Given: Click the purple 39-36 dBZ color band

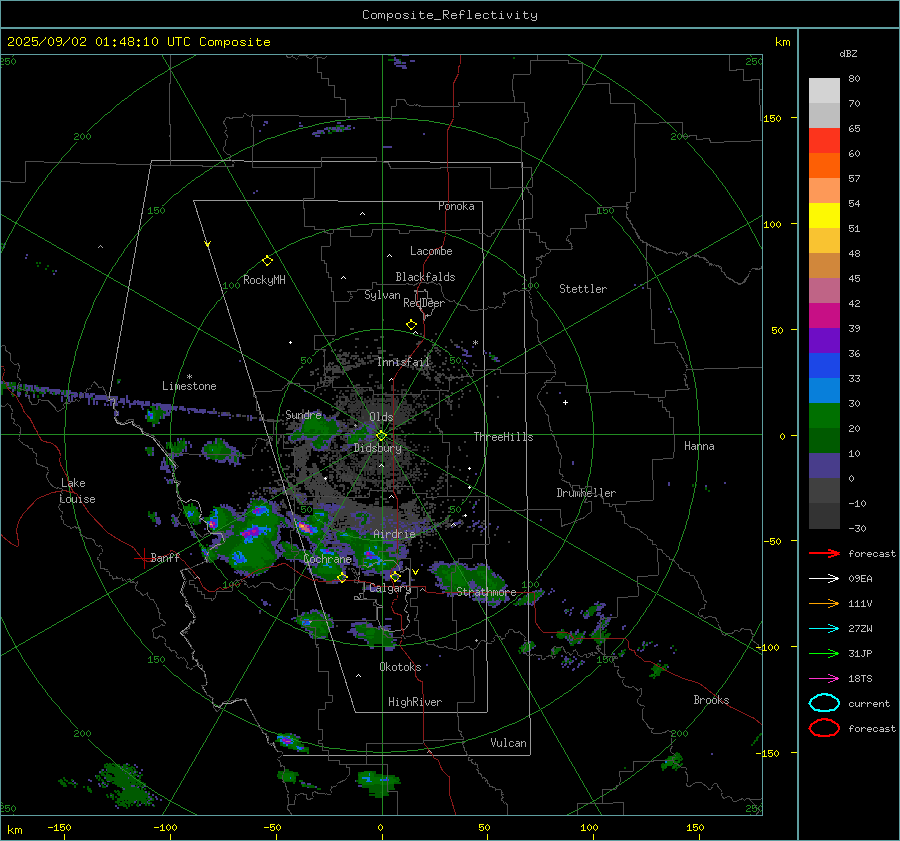Looking at the screenshot, I should tap(824, 340).
